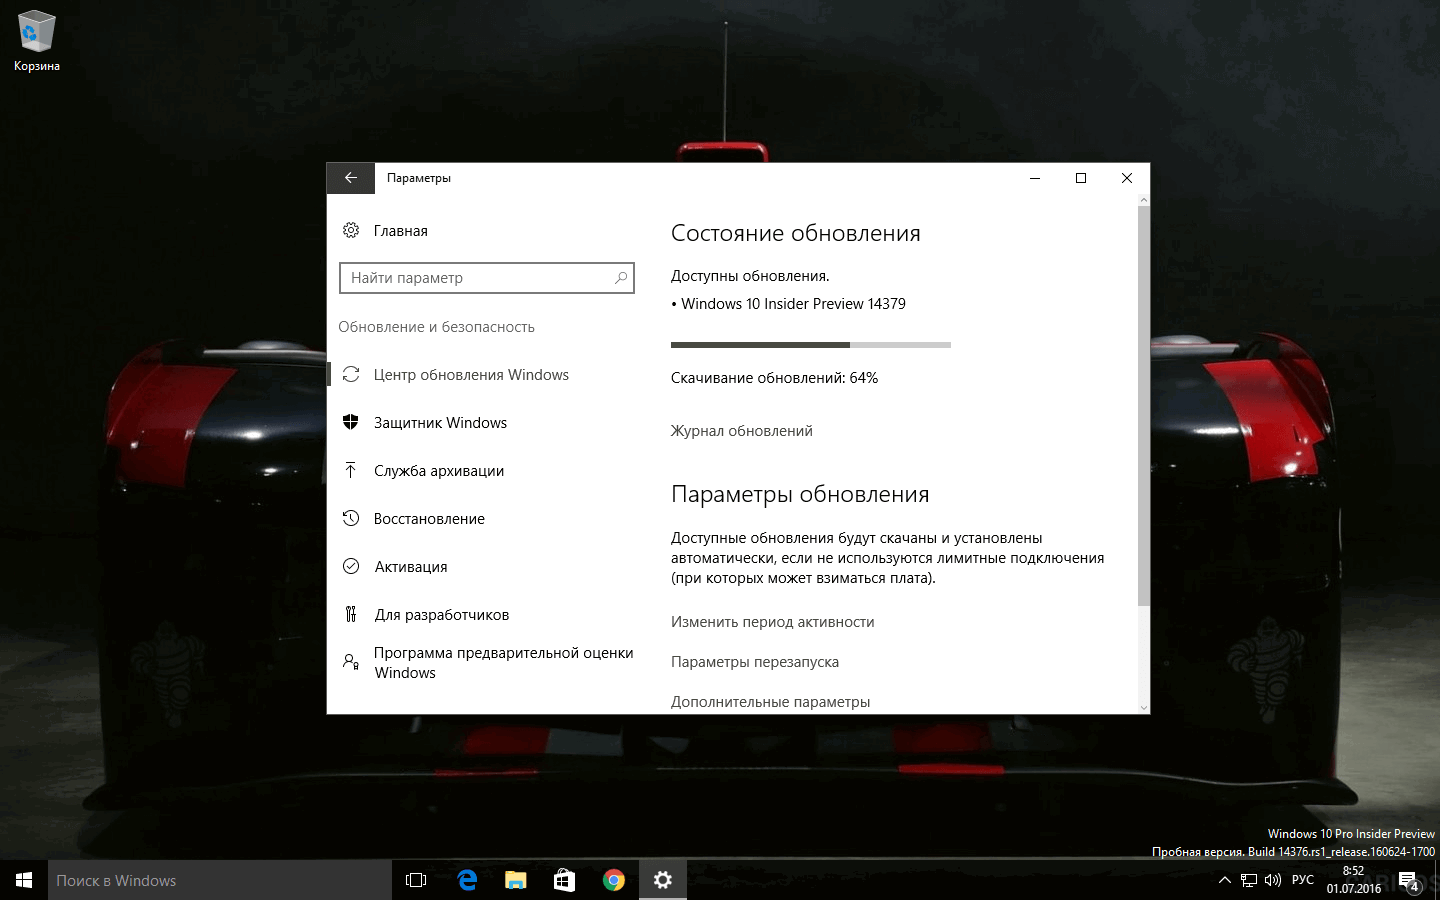
Task: Select the Служба архивации section
Action: coord(439,470)
